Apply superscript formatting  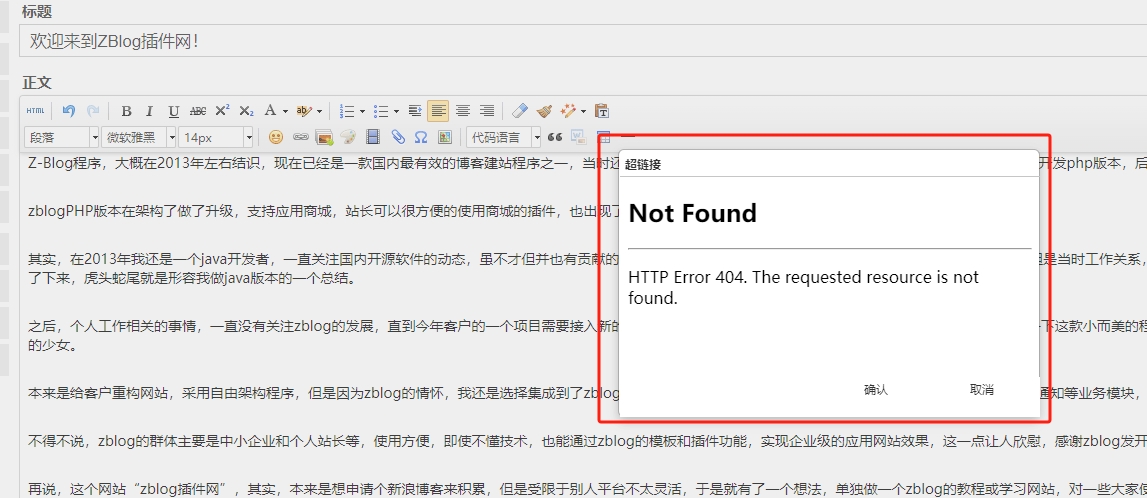(222, 111)
